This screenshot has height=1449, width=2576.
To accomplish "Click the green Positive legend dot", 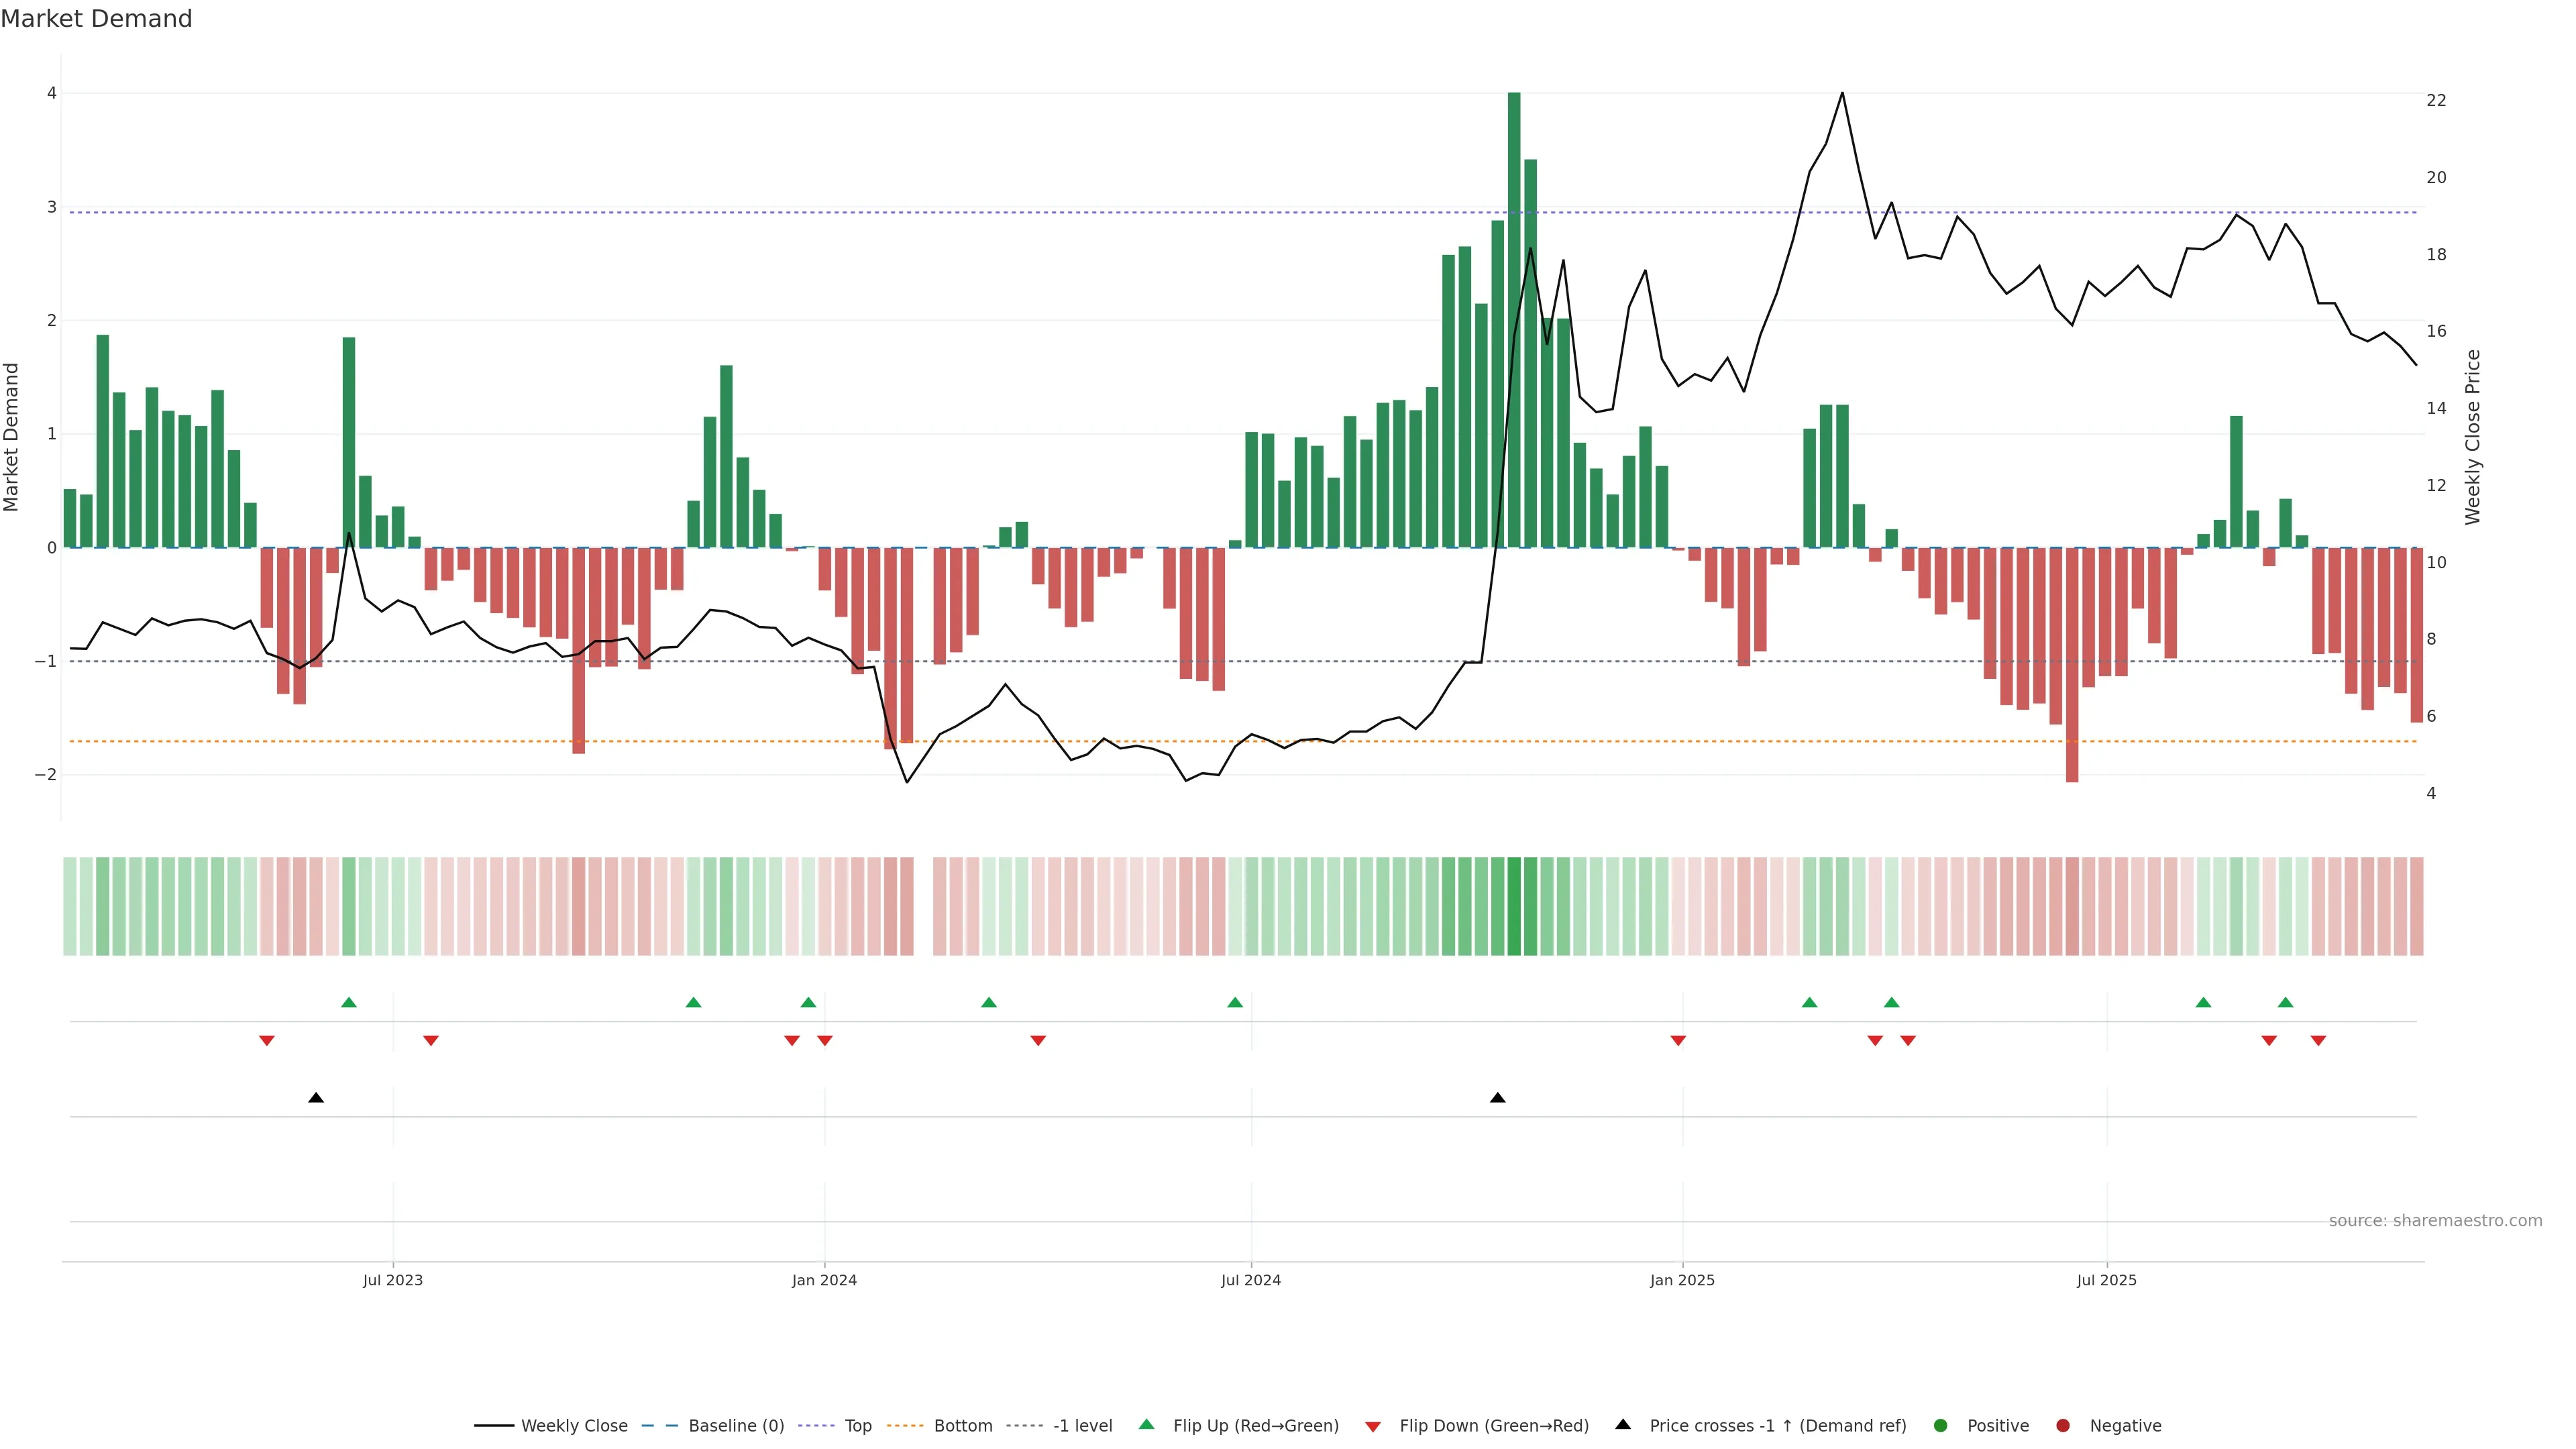I will point(1941,1426).
